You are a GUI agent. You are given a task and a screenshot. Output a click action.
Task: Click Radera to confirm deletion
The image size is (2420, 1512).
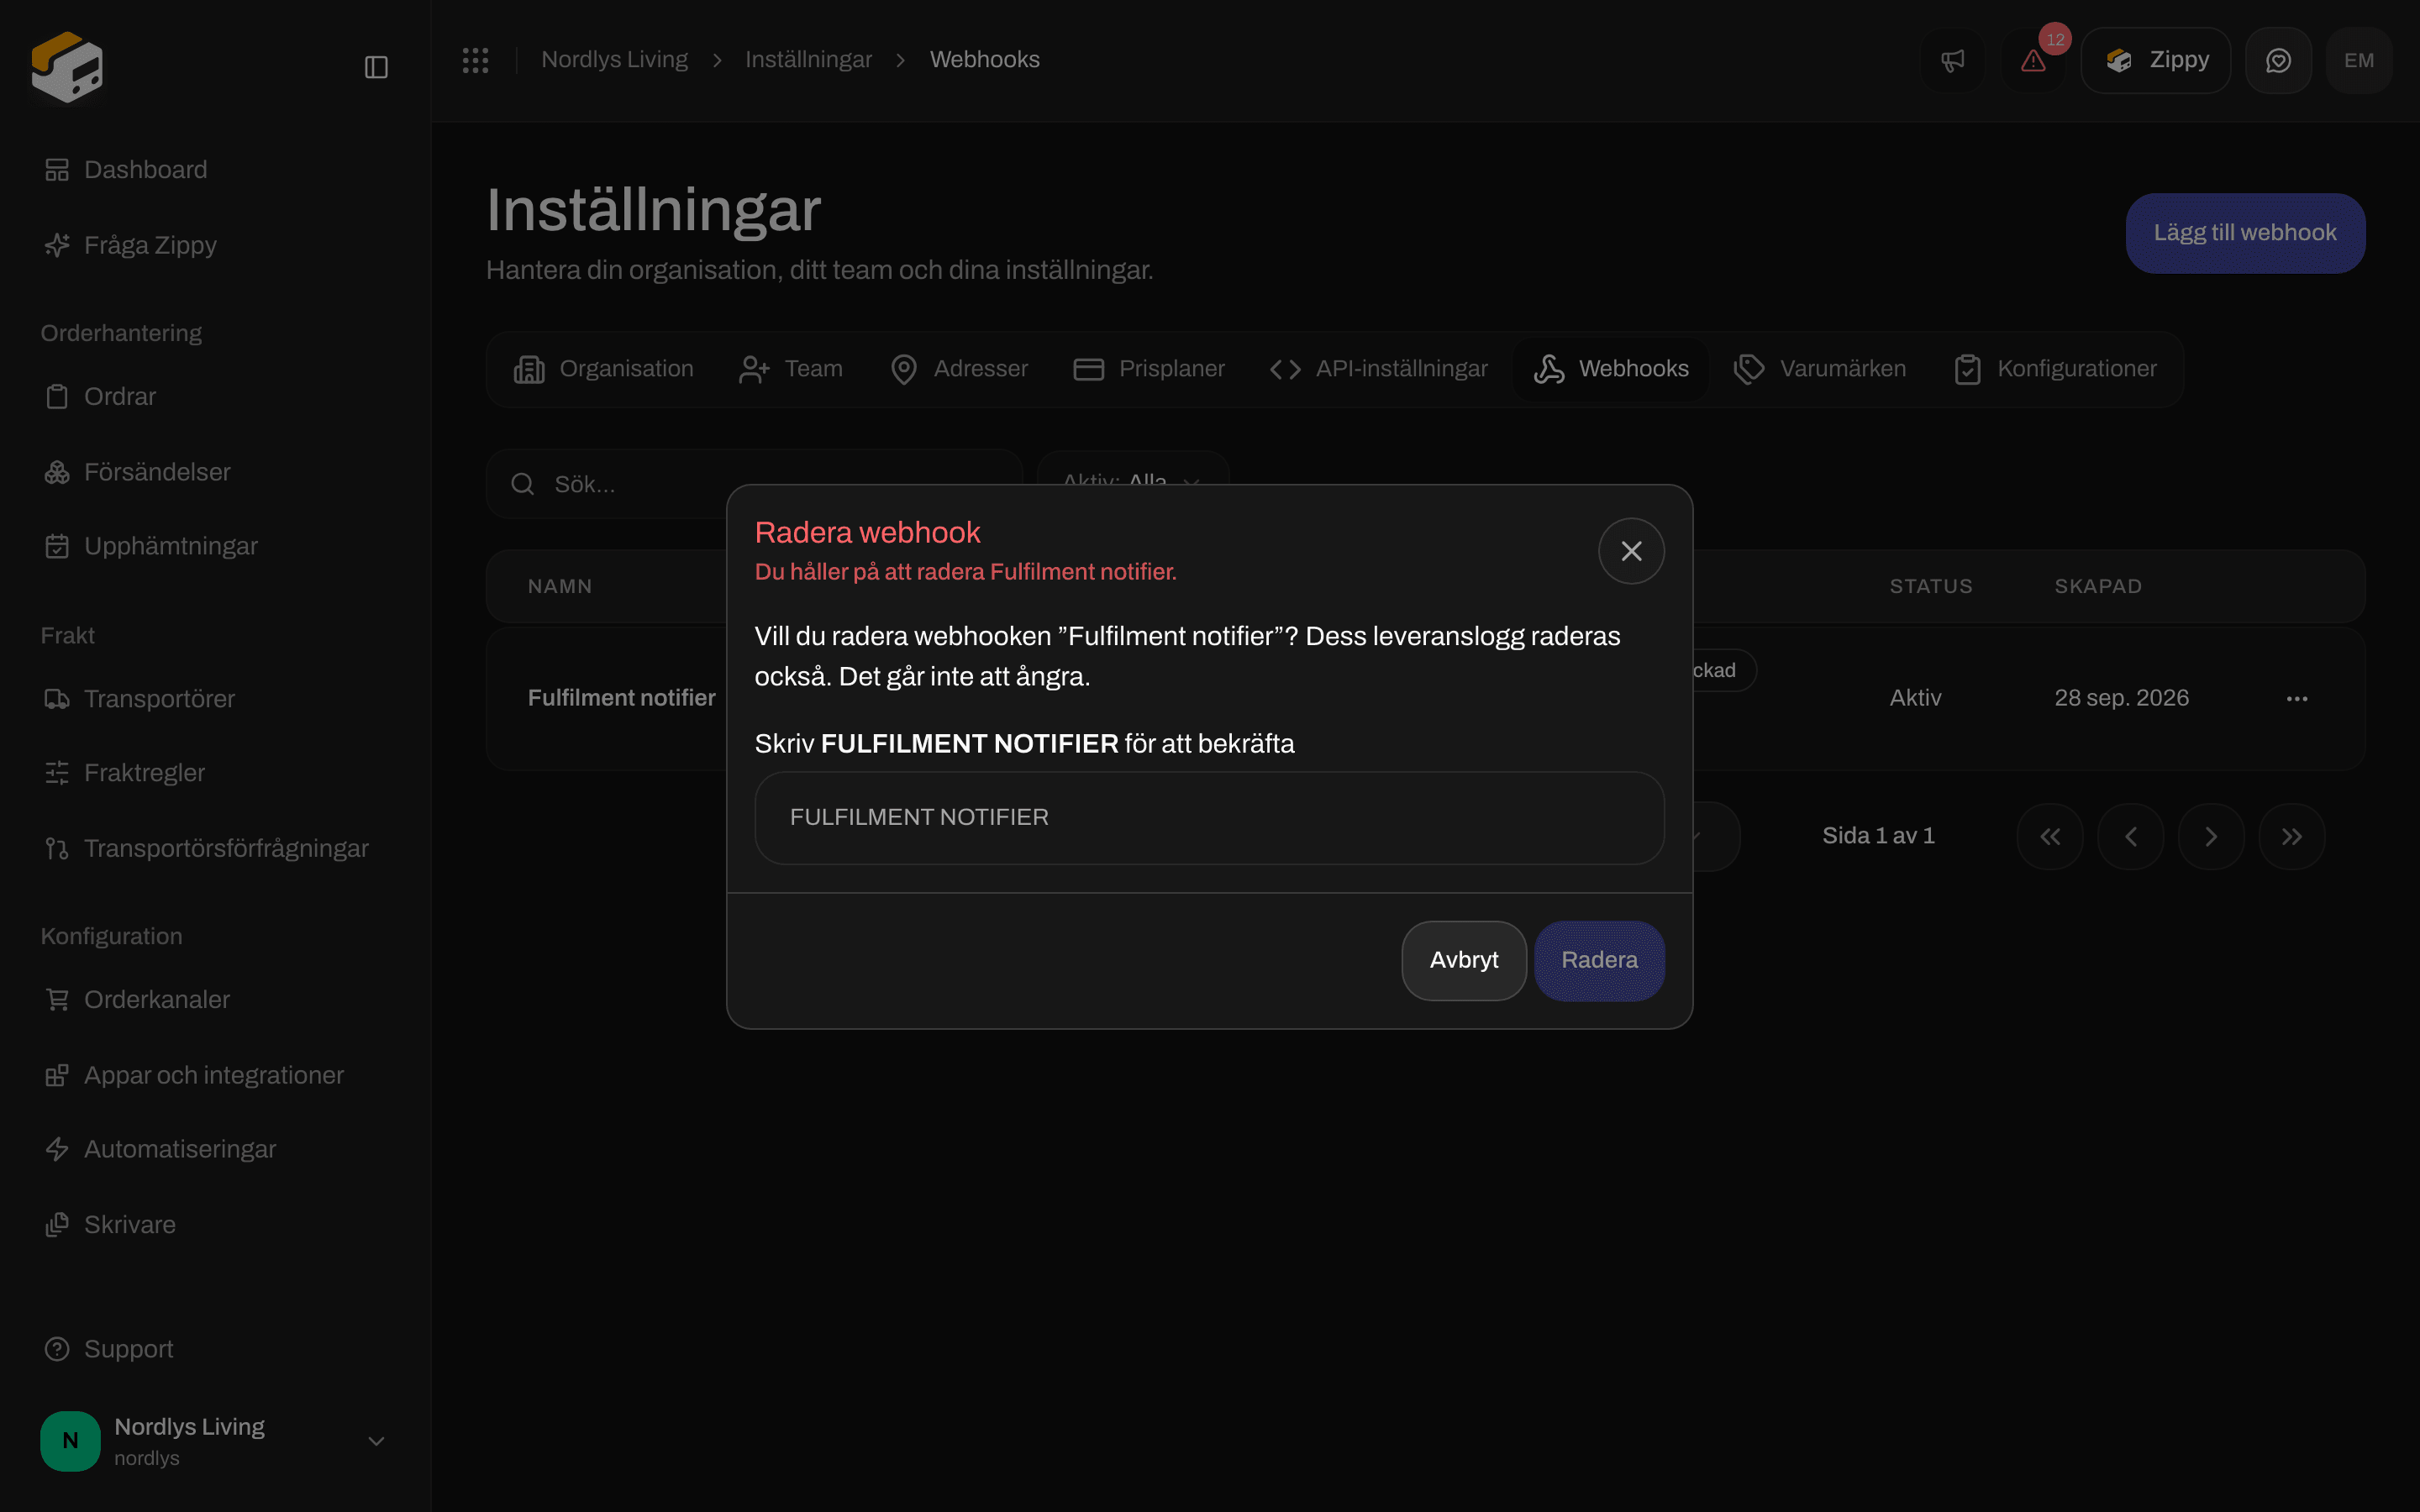coord(1599,960)
